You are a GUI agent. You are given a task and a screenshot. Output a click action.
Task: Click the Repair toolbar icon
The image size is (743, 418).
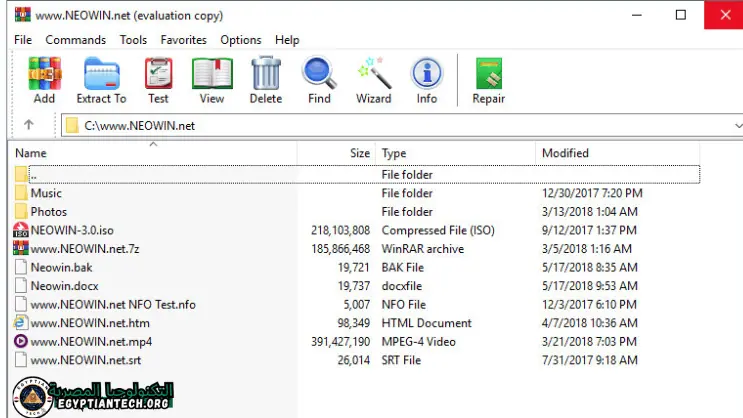[489, 73]
